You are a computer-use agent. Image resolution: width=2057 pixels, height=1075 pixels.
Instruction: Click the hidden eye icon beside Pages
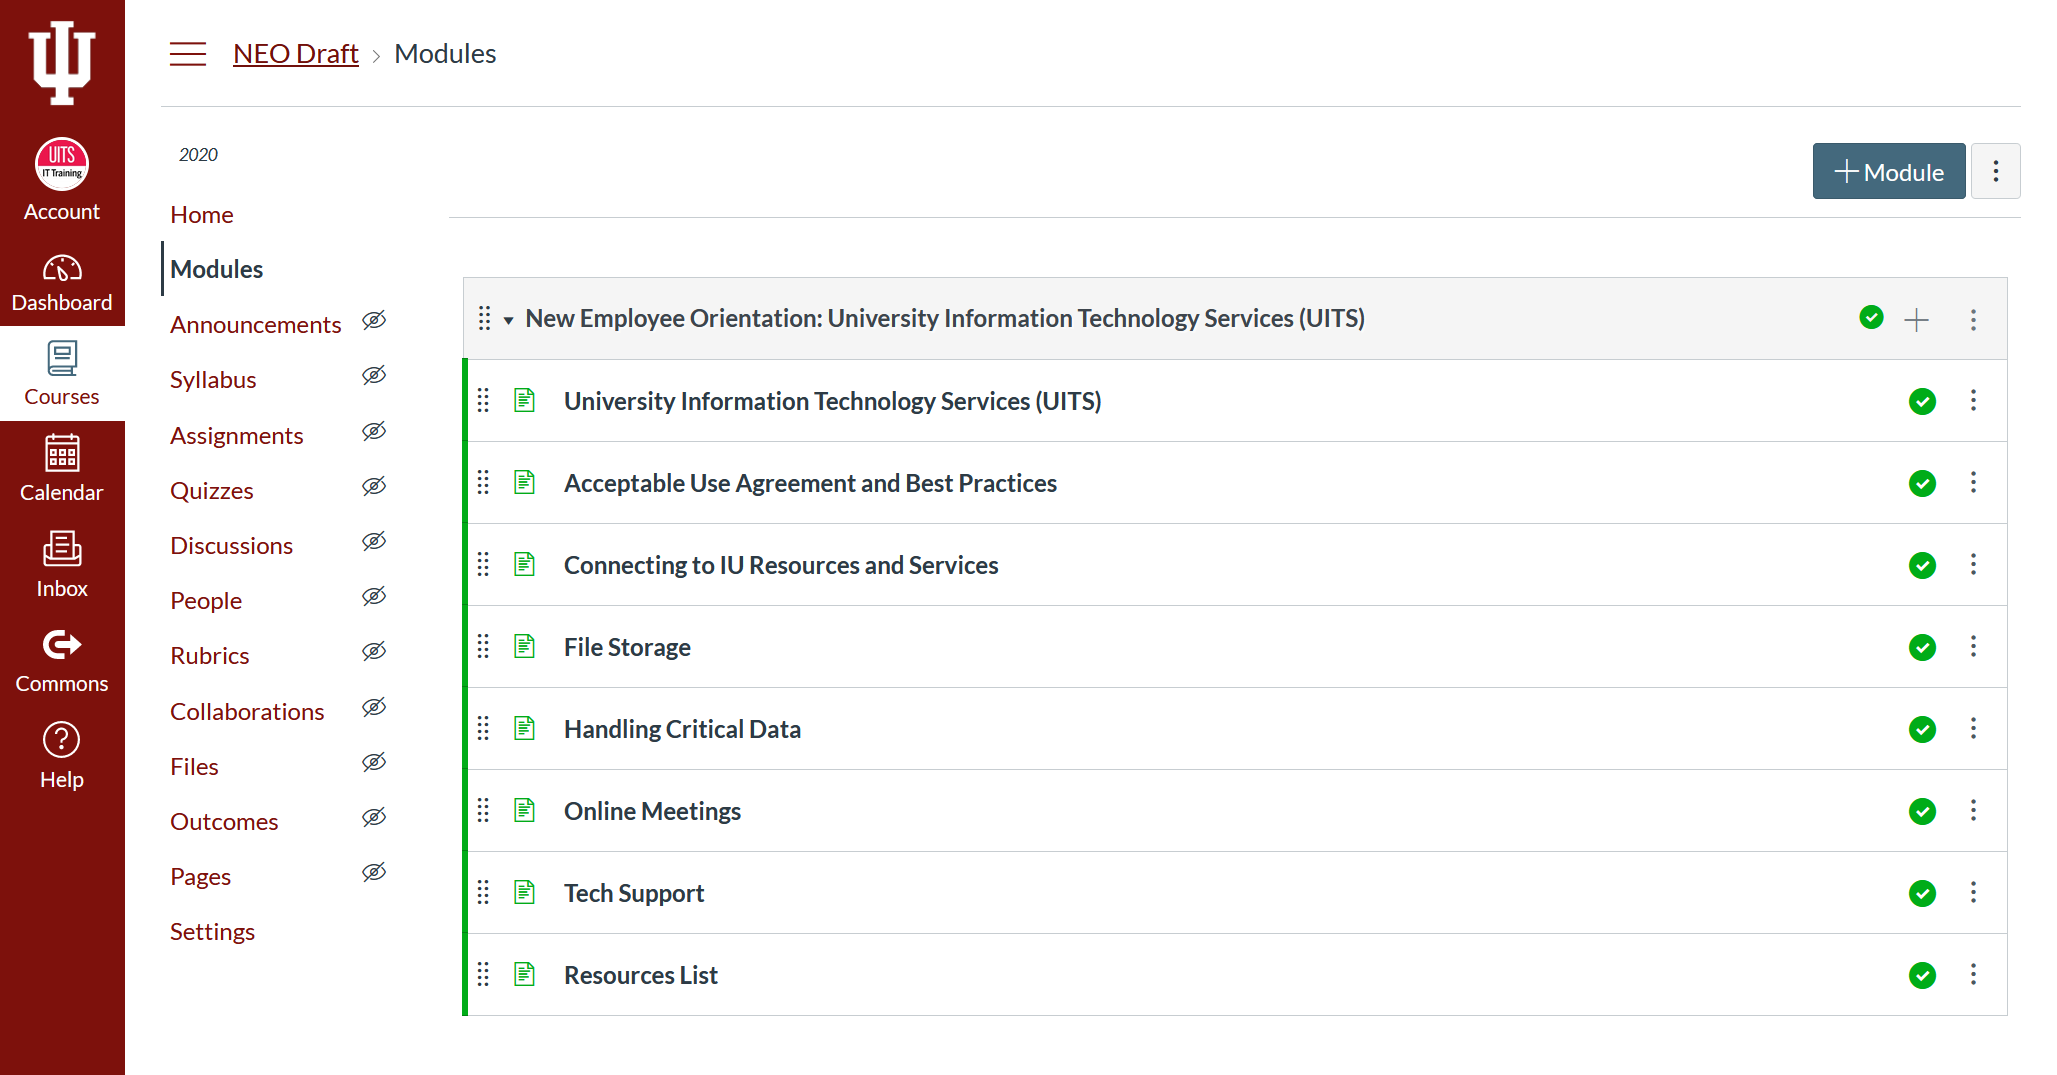coord(374,872)
